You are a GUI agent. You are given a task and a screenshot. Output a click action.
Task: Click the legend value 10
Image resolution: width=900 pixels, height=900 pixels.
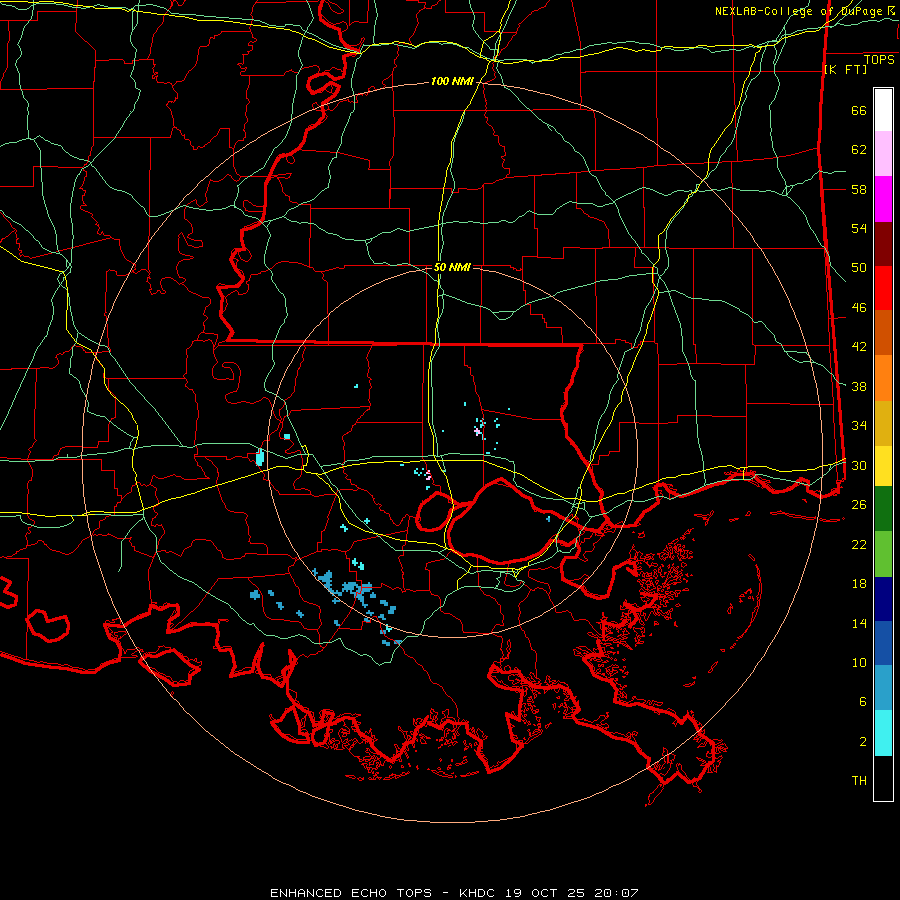(x=859, y=663)
